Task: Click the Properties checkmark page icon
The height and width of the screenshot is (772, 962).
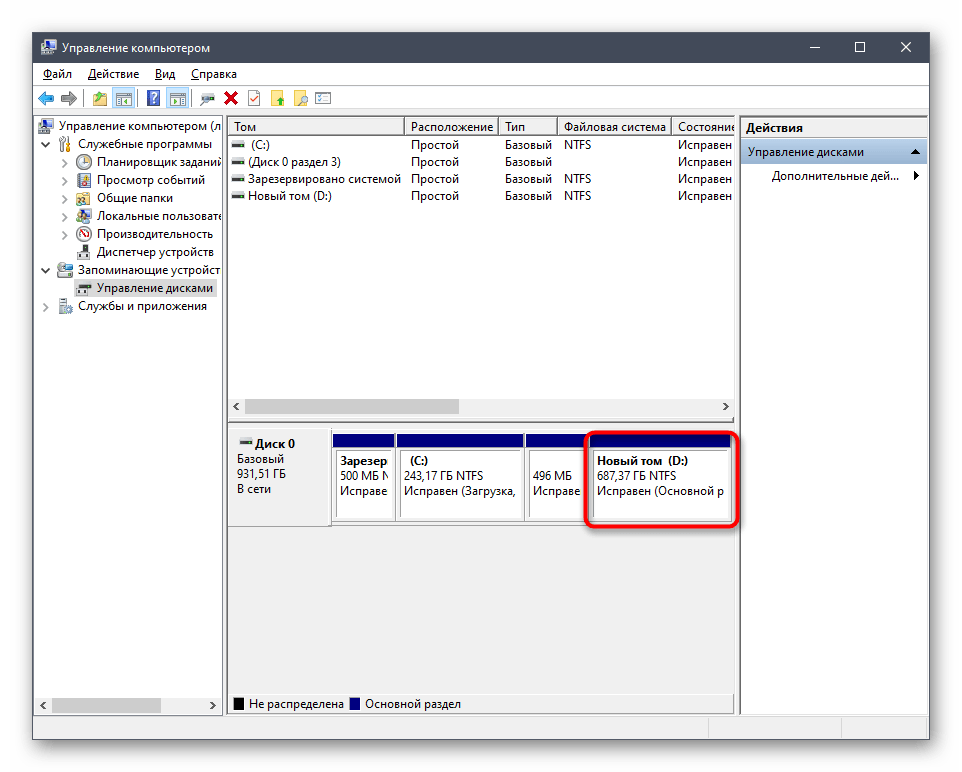Action: pyautogui.click(x=254, y=98)
